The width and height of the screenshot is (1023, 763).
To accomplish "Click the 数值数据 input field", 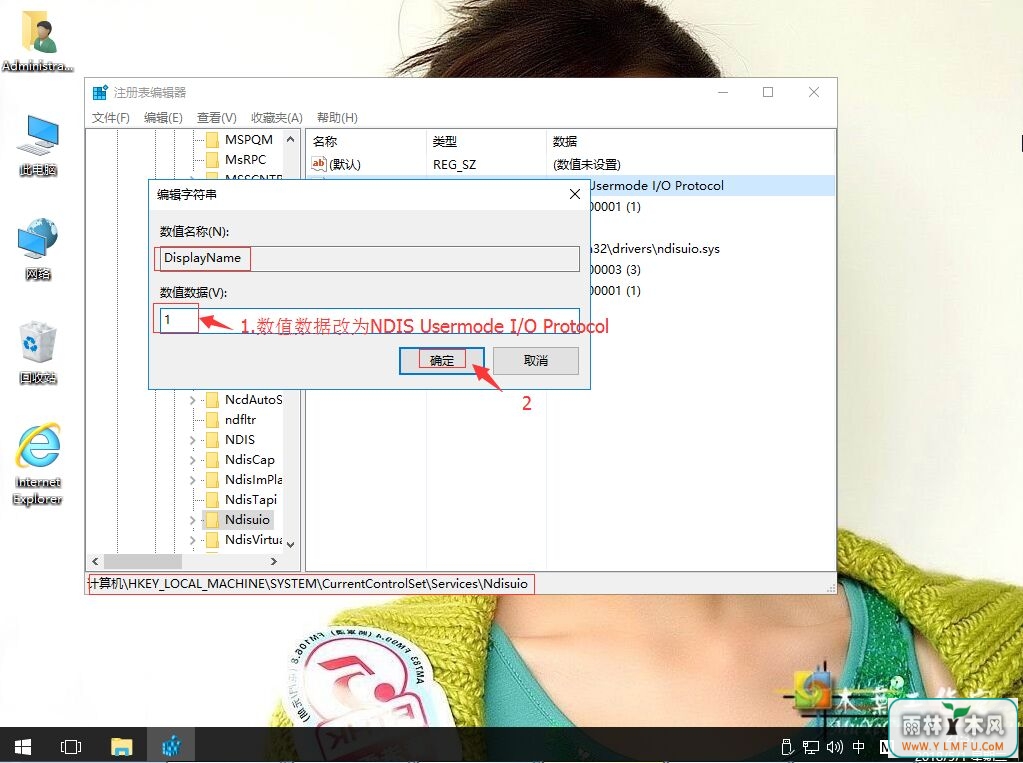I will click(369, 320).
